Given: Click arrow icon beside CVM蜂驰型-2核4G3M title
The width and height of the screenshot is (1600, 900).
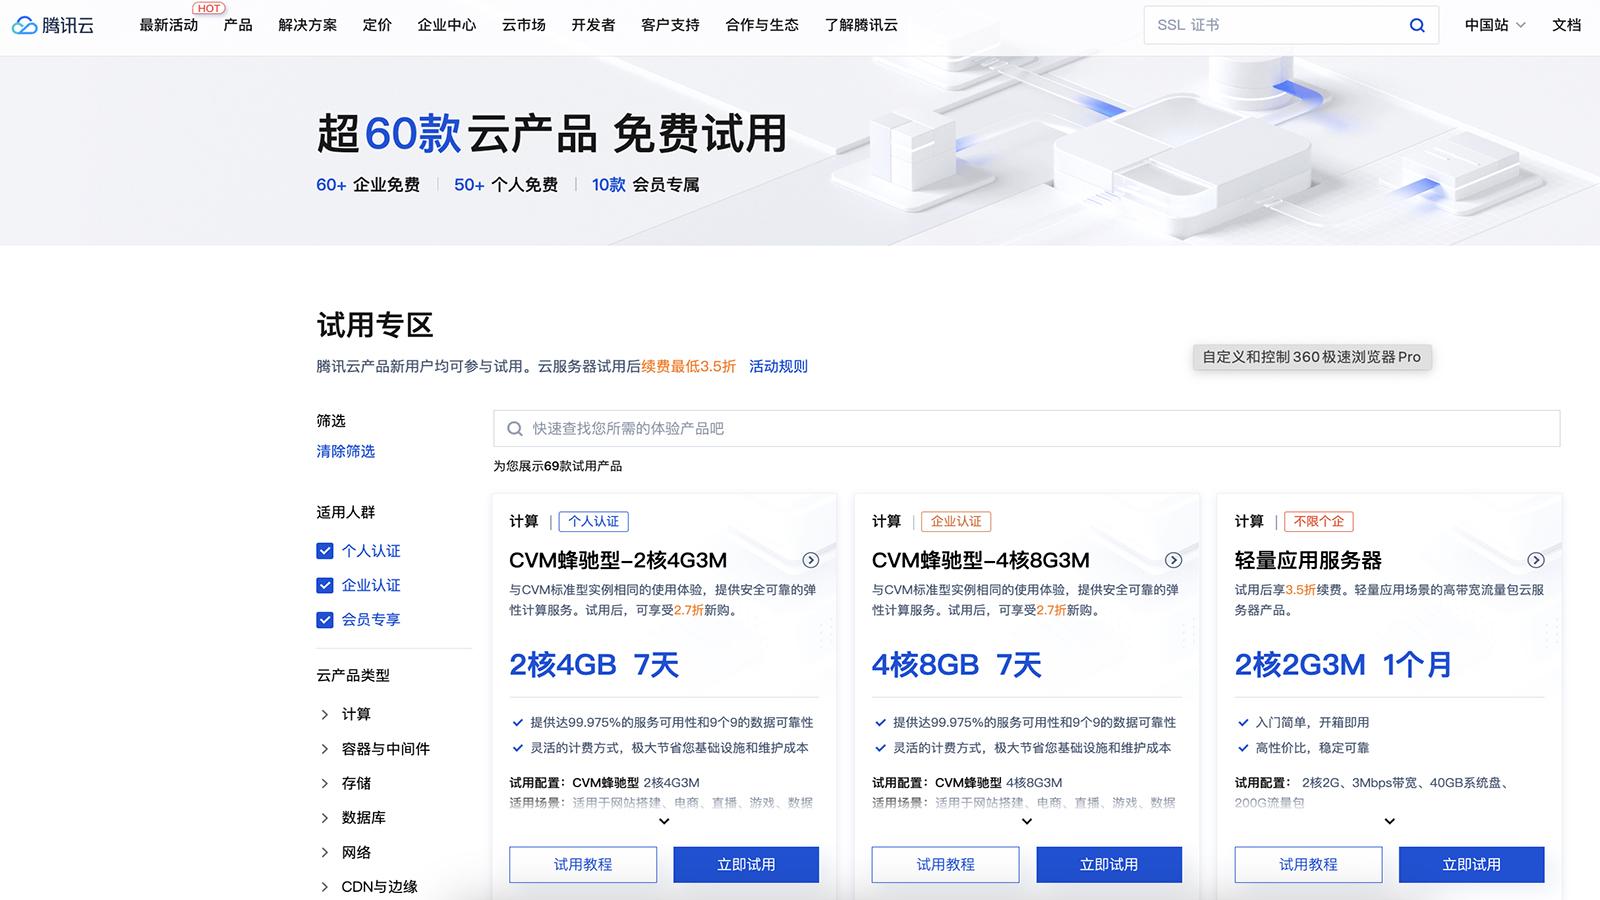Looking at the screenshot, I should (811, 560).
